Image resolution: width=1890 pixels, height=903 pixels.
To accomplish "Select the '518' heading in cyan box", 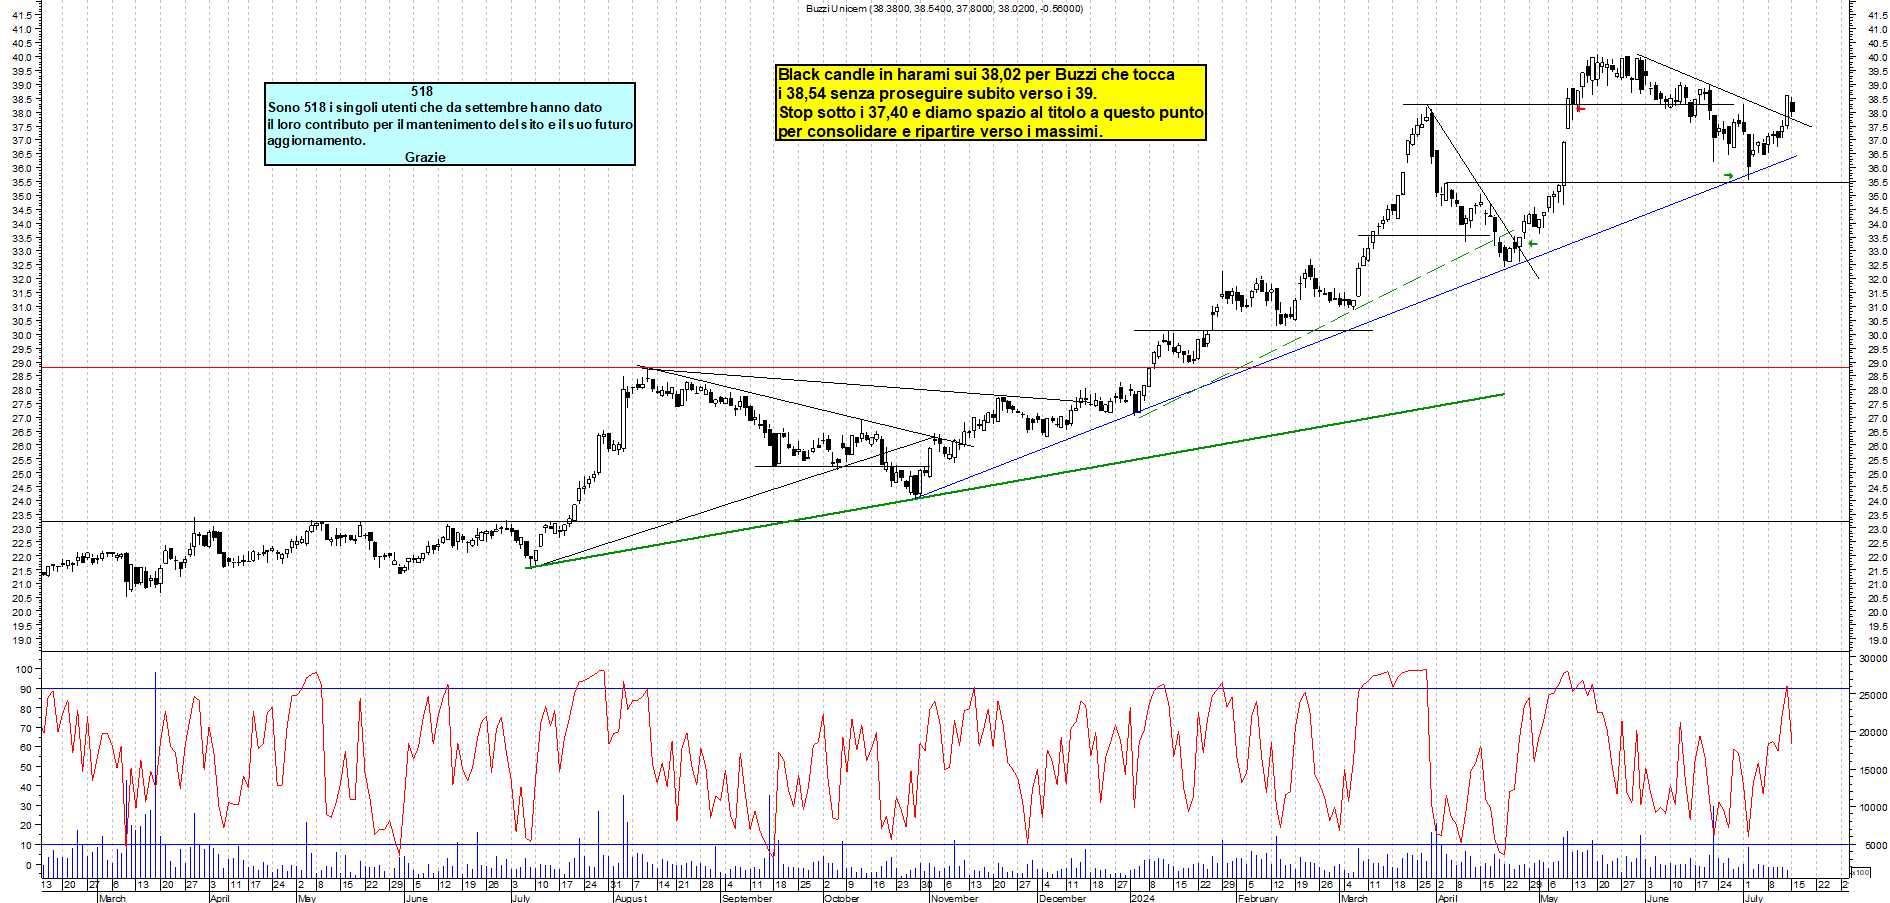I will [422, 91].
